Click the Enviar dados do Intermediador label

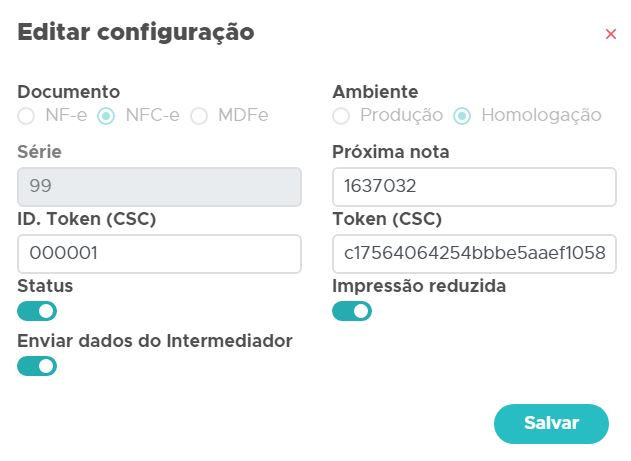tap(155, 341)
